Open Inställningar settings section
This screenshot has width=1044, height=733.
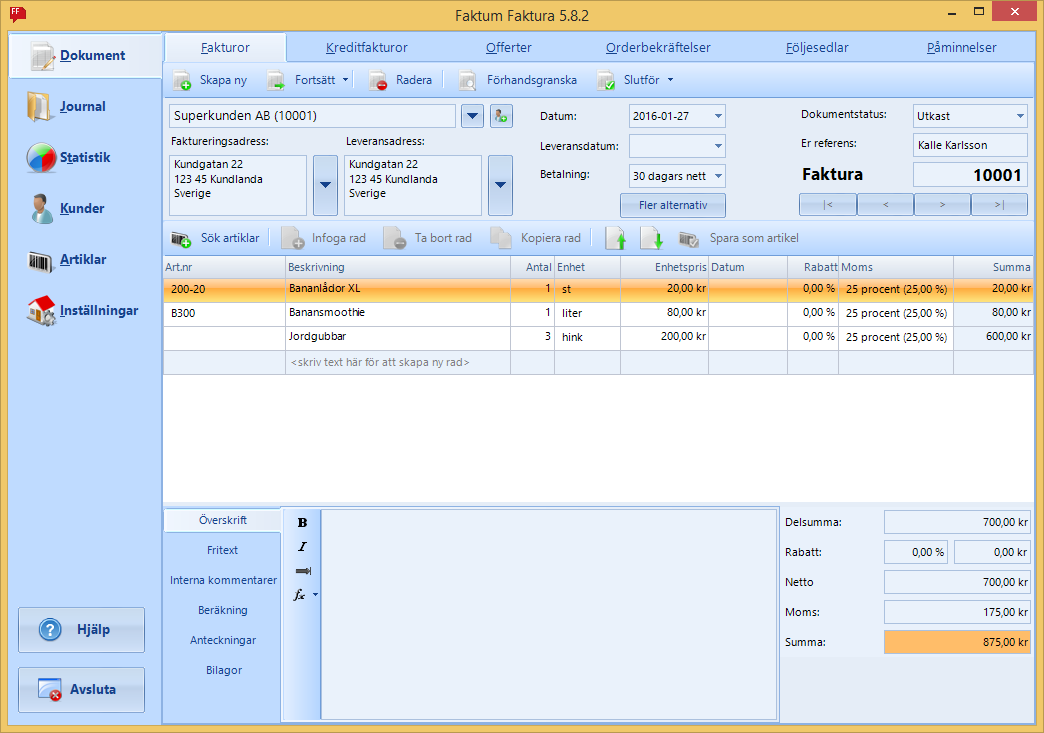pyautogui.click(x=81, y=311)
